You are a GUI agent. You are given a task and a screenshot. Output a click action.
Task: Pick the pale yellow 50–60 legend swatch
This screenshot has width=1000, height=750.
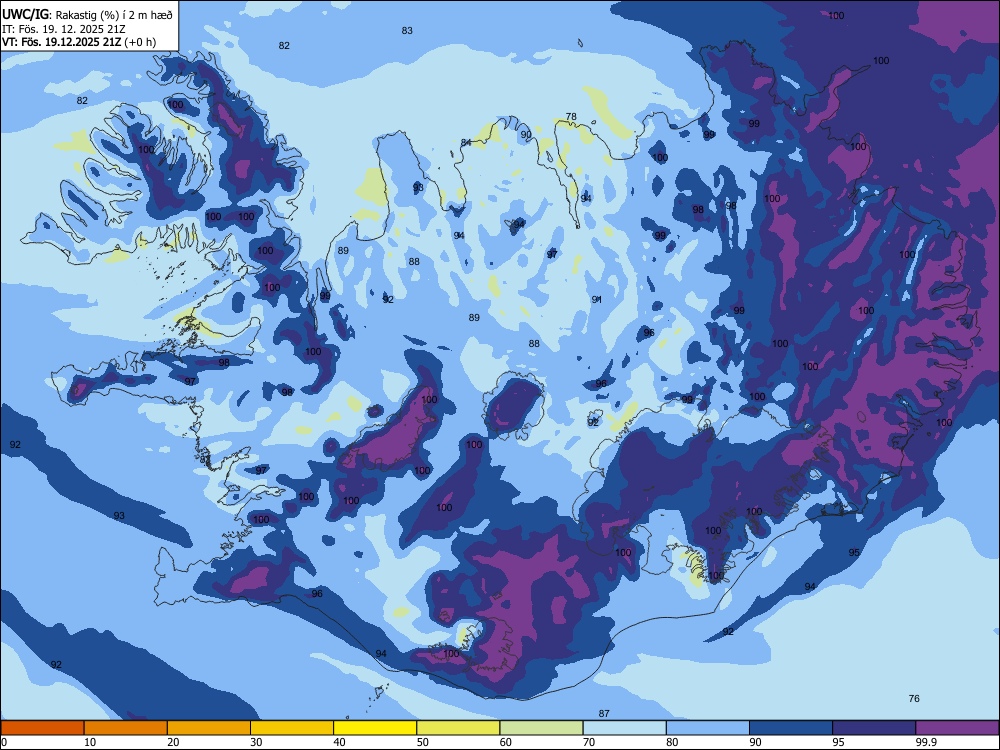point(458,728)
